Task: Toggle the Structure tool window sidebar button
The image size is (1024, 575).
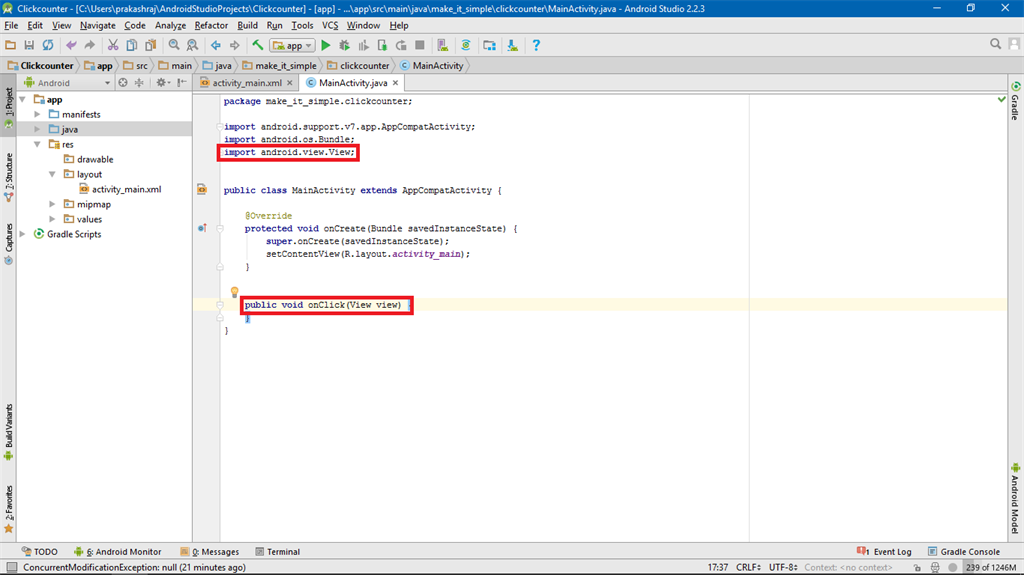Action: click(8, 174)
